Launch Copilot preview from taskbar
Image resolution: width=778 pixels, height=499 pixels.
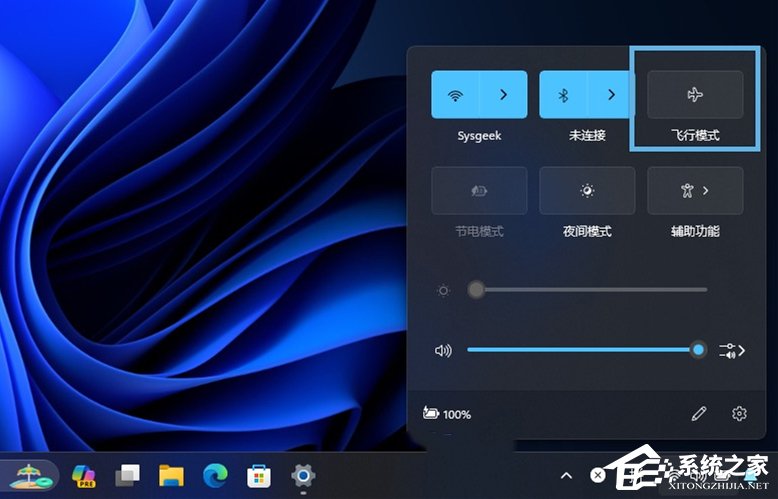[x=84, y=476]
